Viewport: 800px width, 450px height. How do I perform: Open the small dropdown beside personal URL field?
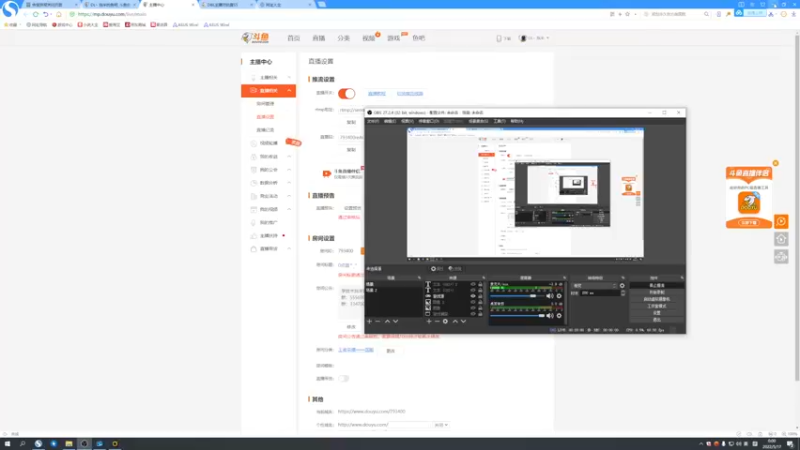[441, 425]
